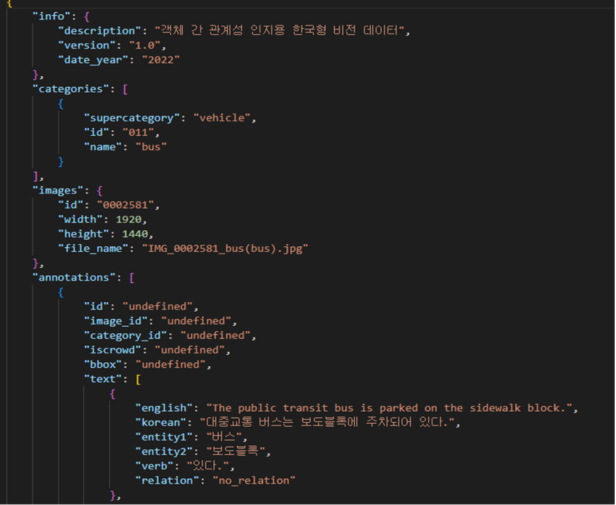The width and height of the screenshot is (616, 505).
Task: Click the "categories" key
Action: pos(70,89)
